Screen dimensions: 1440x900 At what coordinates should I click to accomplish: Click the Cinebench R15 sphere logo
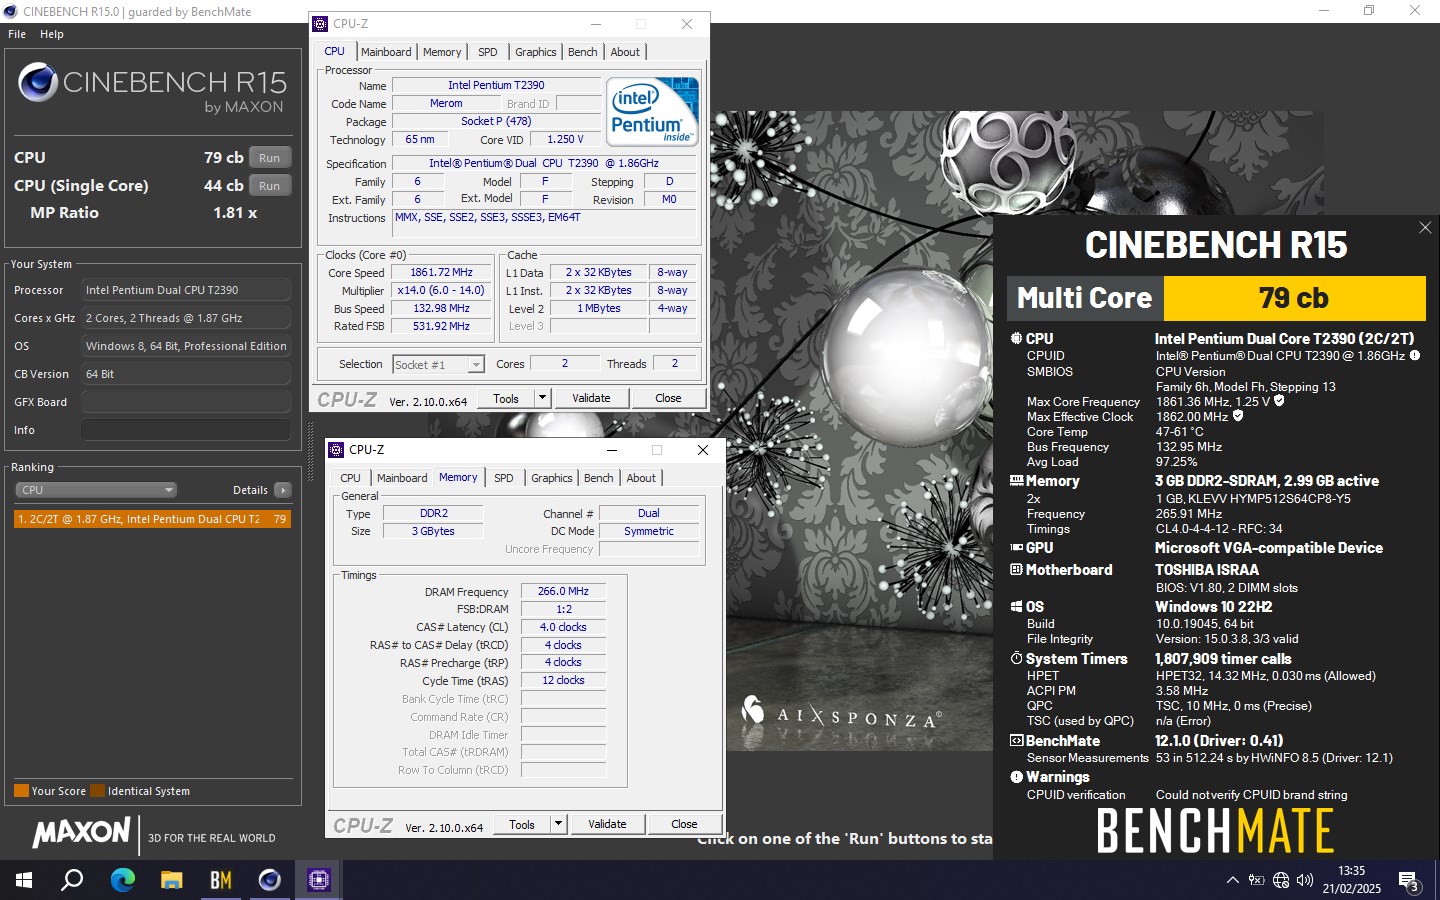[x=38, y=82]
